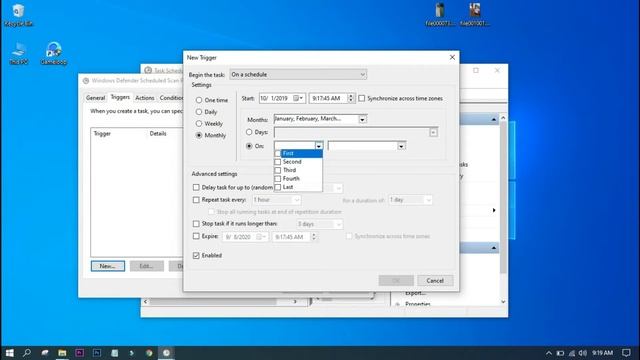
Task: Enable Delay task for up to checkbox
Action: (x=196, y=187)
